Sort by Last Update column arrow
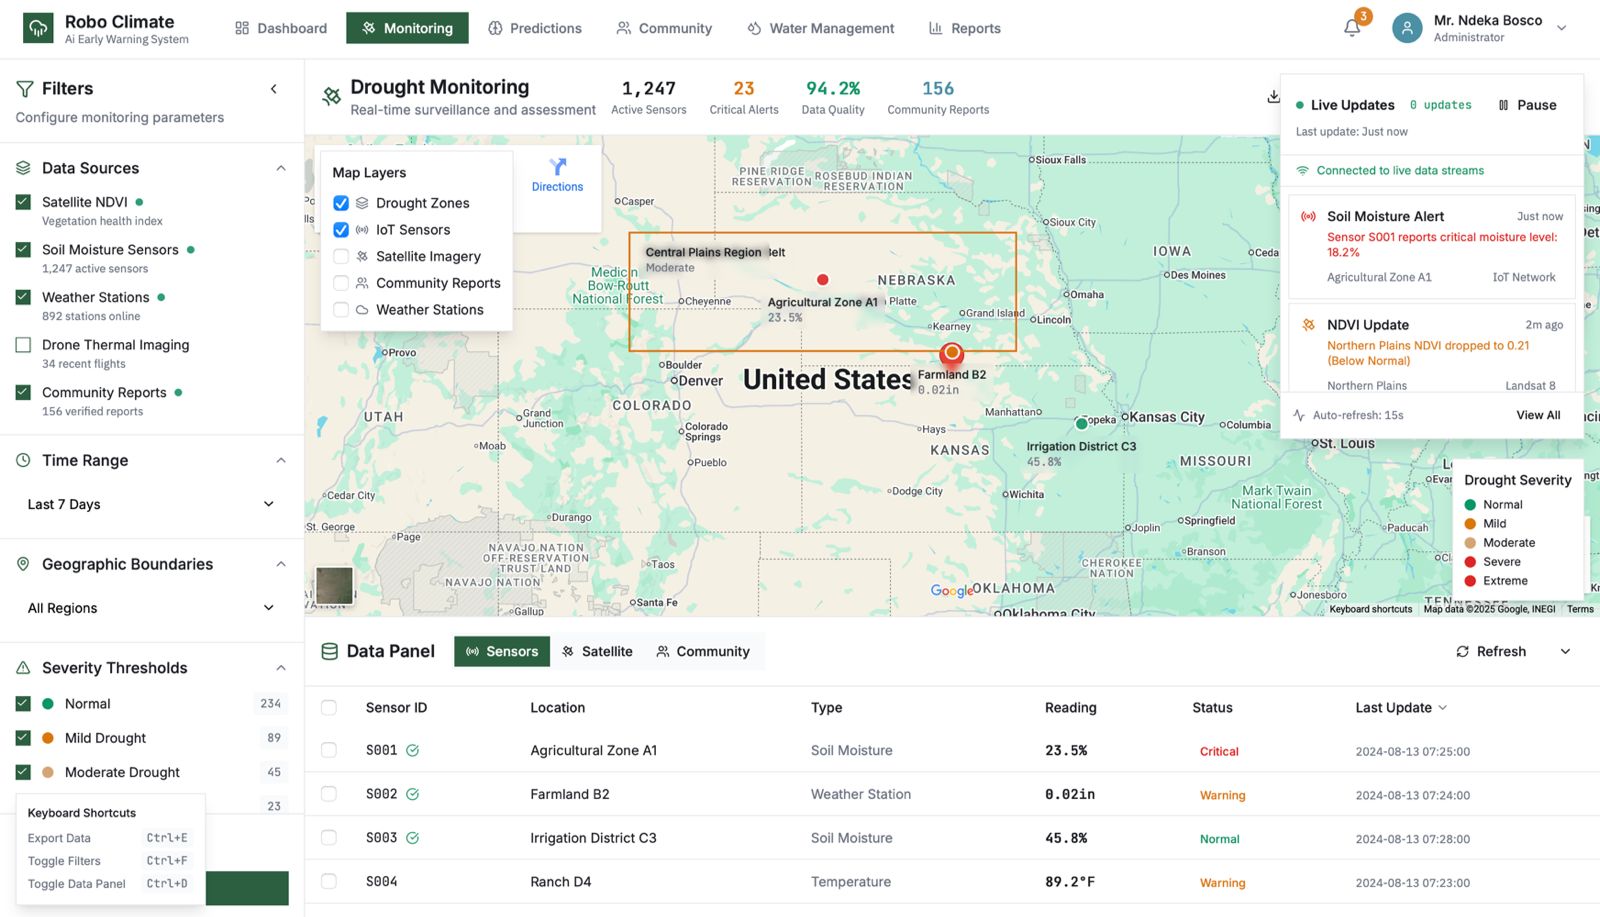 [1442, 708]
